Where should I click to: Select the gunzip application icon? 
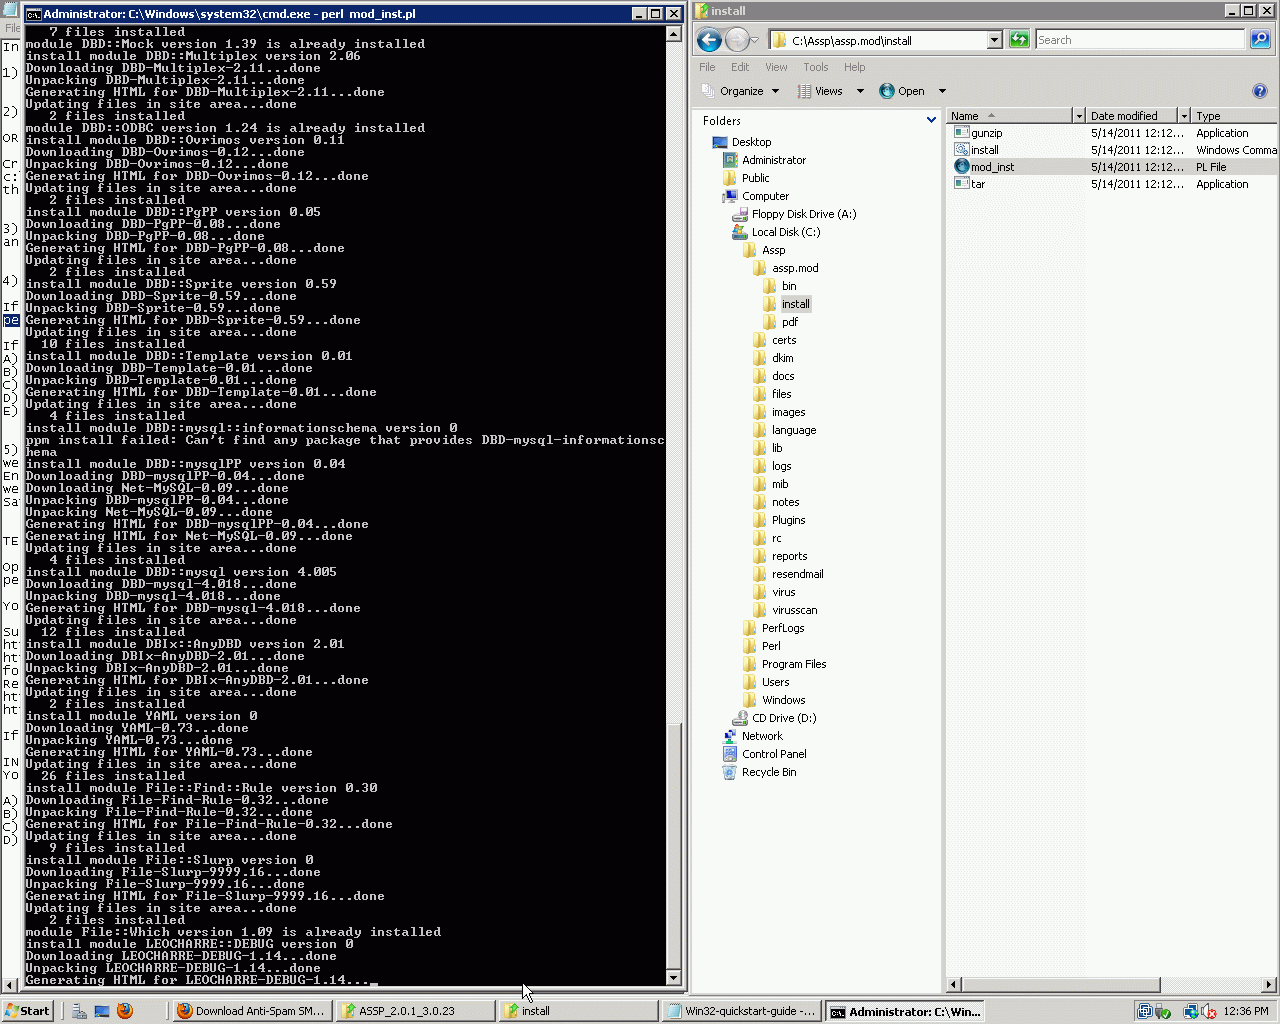click(962, 133)
